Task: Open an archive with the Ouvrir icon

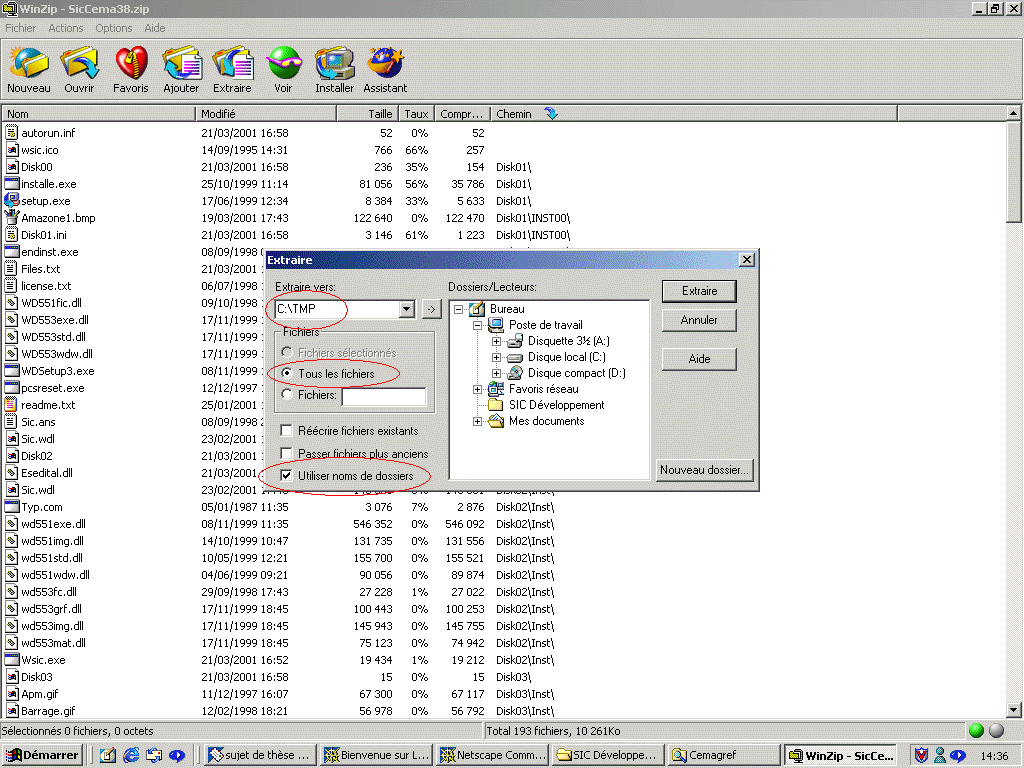Action: click(x=79, y=63)
